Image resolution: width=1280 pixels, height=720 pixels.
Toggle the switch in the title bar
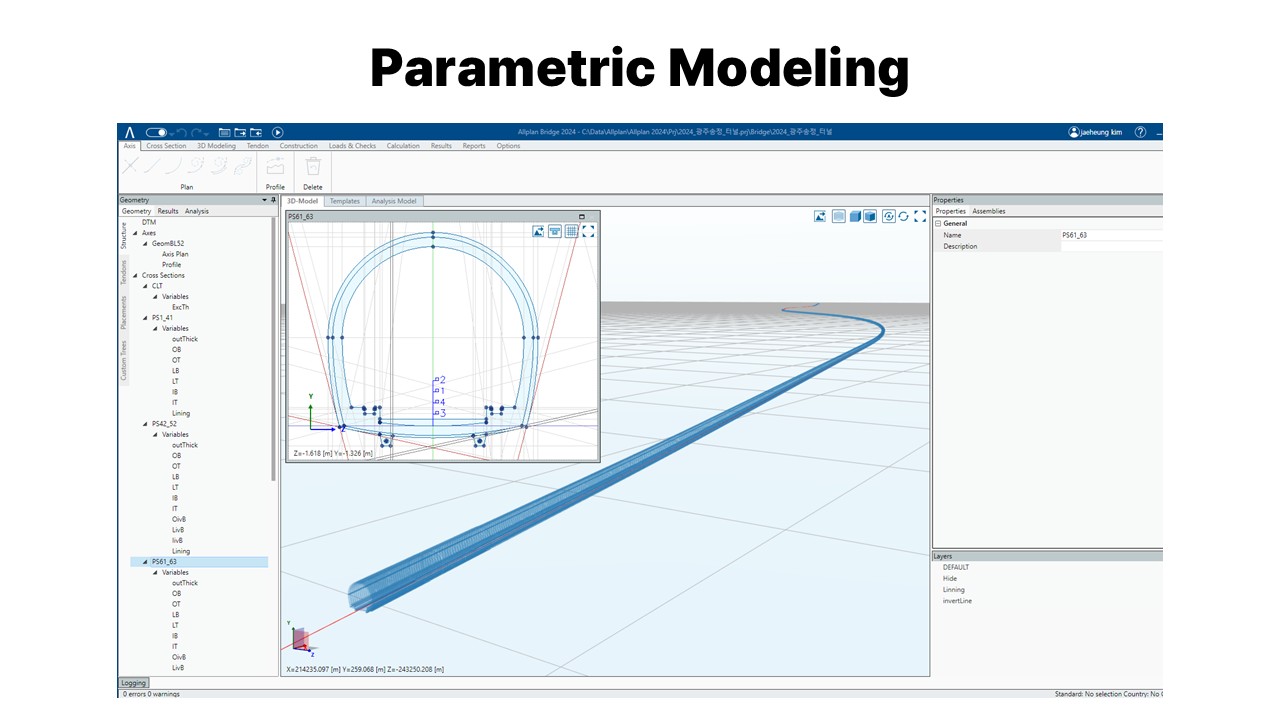tap(156, 132)
